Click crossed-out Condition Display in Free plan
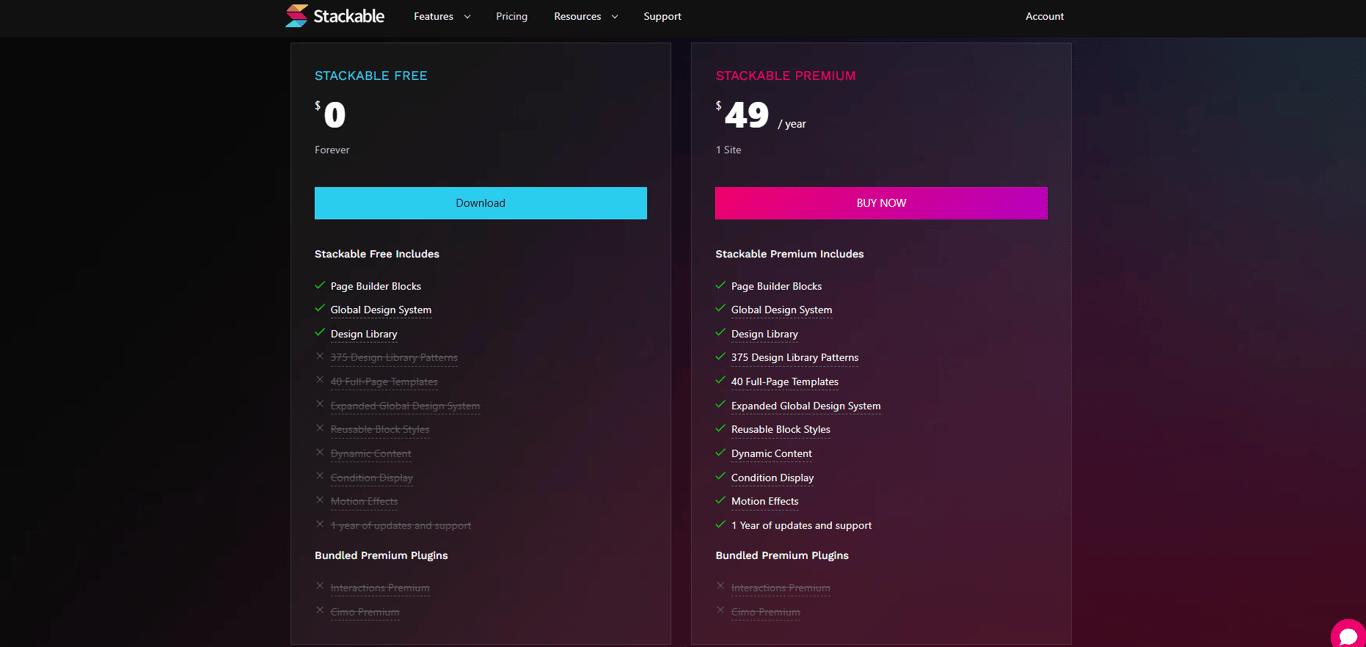The width and height of the screenshot is (1366, 647). (372, 478)
